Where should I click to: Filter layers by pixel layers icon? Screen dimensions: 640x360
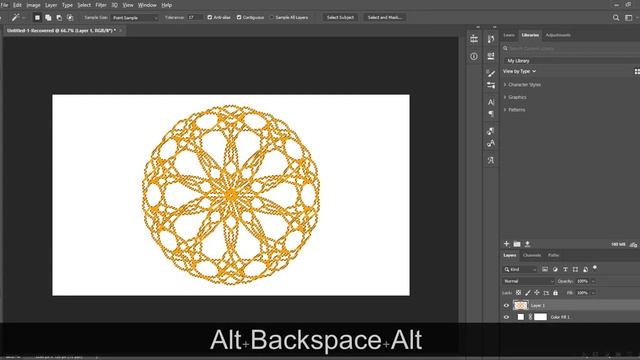pos(545,269)
